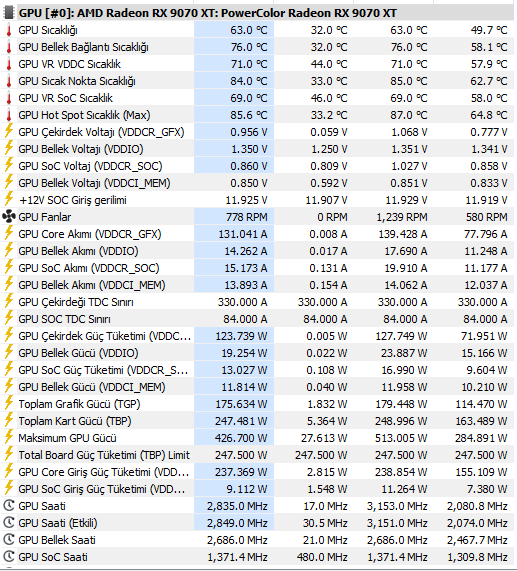Click thermometer icon for GPU VR SoC Sıcaklık
Screen dimensions: 517x571
(x=9, y=98)
